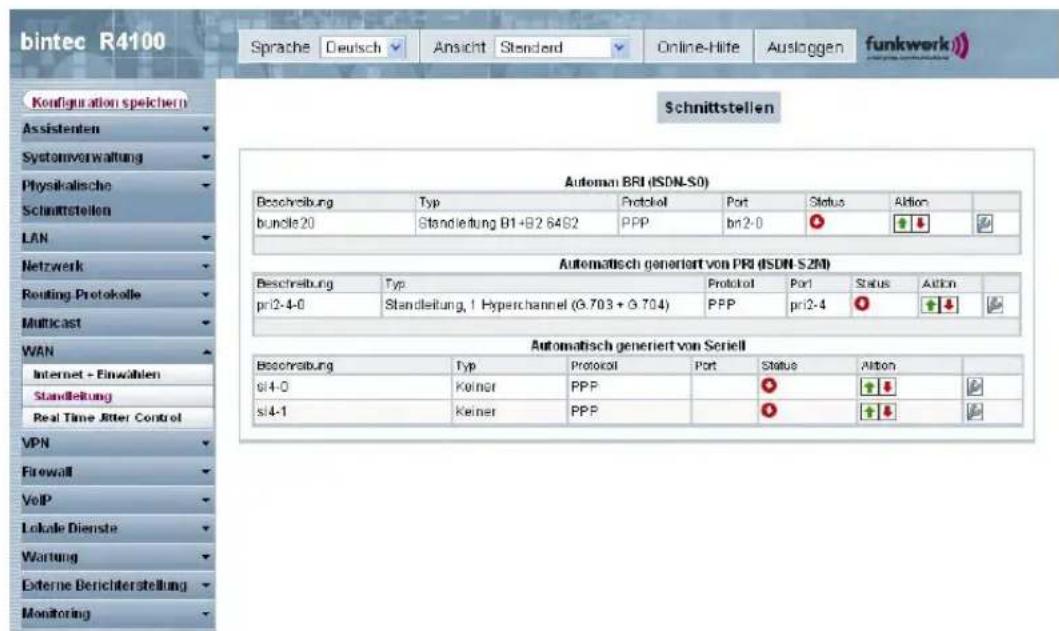The height and width of the screenshot is (631, 1059).
Task: Click green up arrow for pri2-4-0 row
Action: (931, 305)
